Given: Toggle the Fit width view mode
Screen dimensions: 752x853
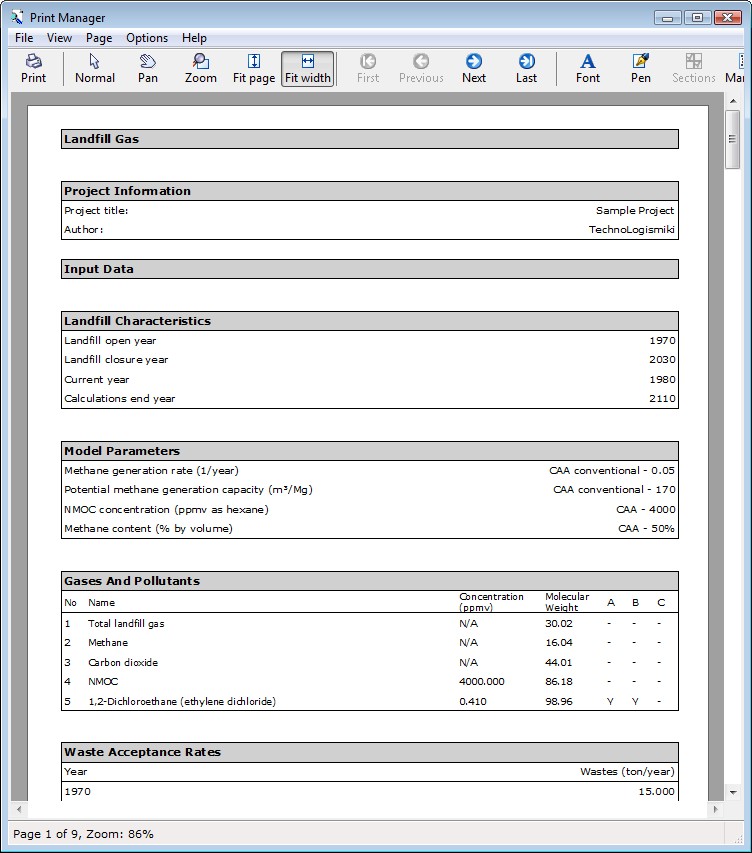Looking at the screenshot, I should pos(307,68).
